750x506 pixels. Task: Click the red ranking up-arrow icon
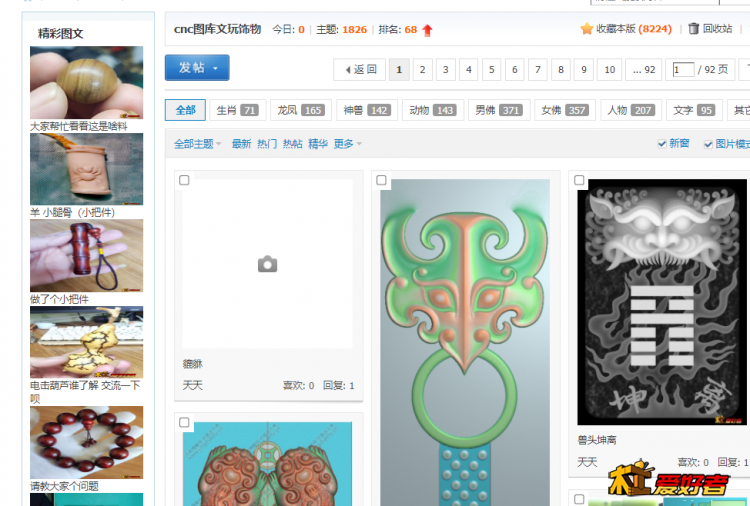[x=428, y=30]
